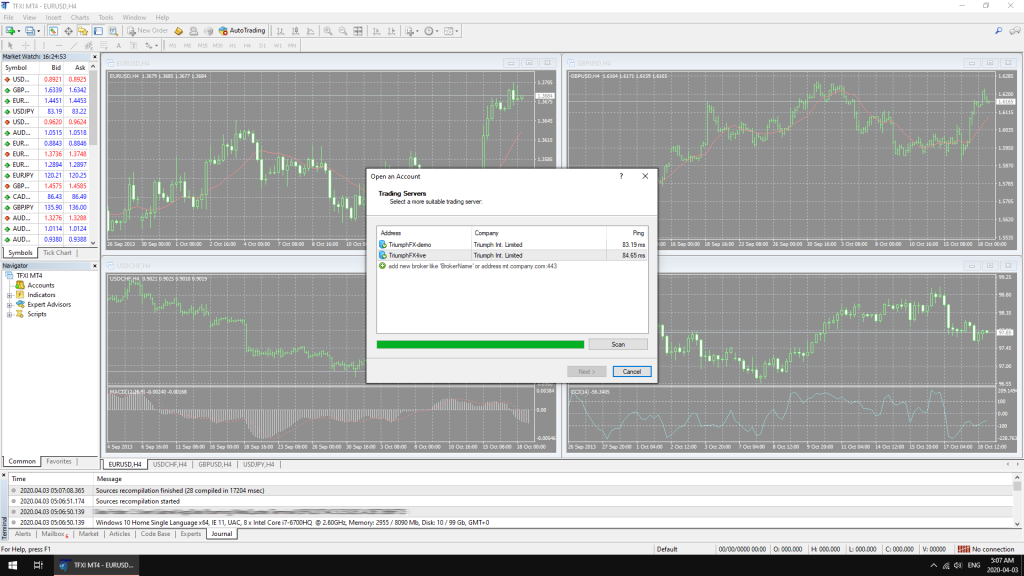
Task: Click the green scan progress bar
Action: pos(480,344)
